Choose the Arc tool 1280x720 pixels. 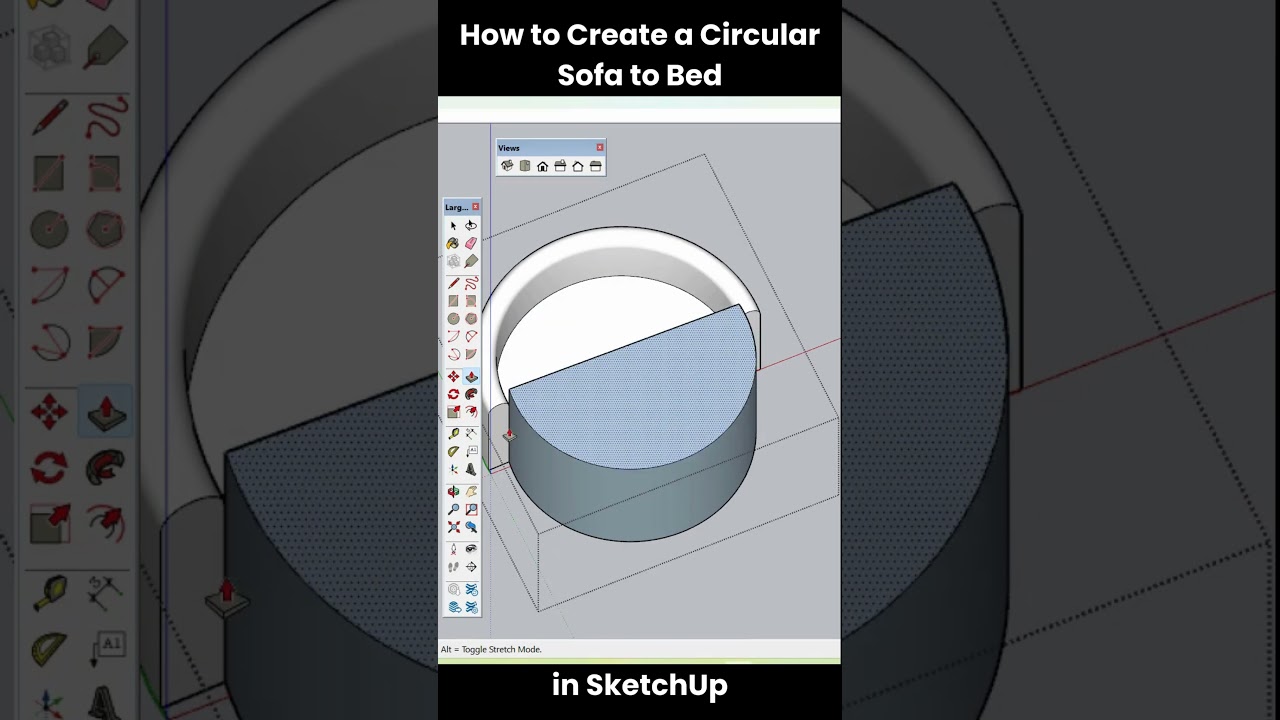click(453, 336)
